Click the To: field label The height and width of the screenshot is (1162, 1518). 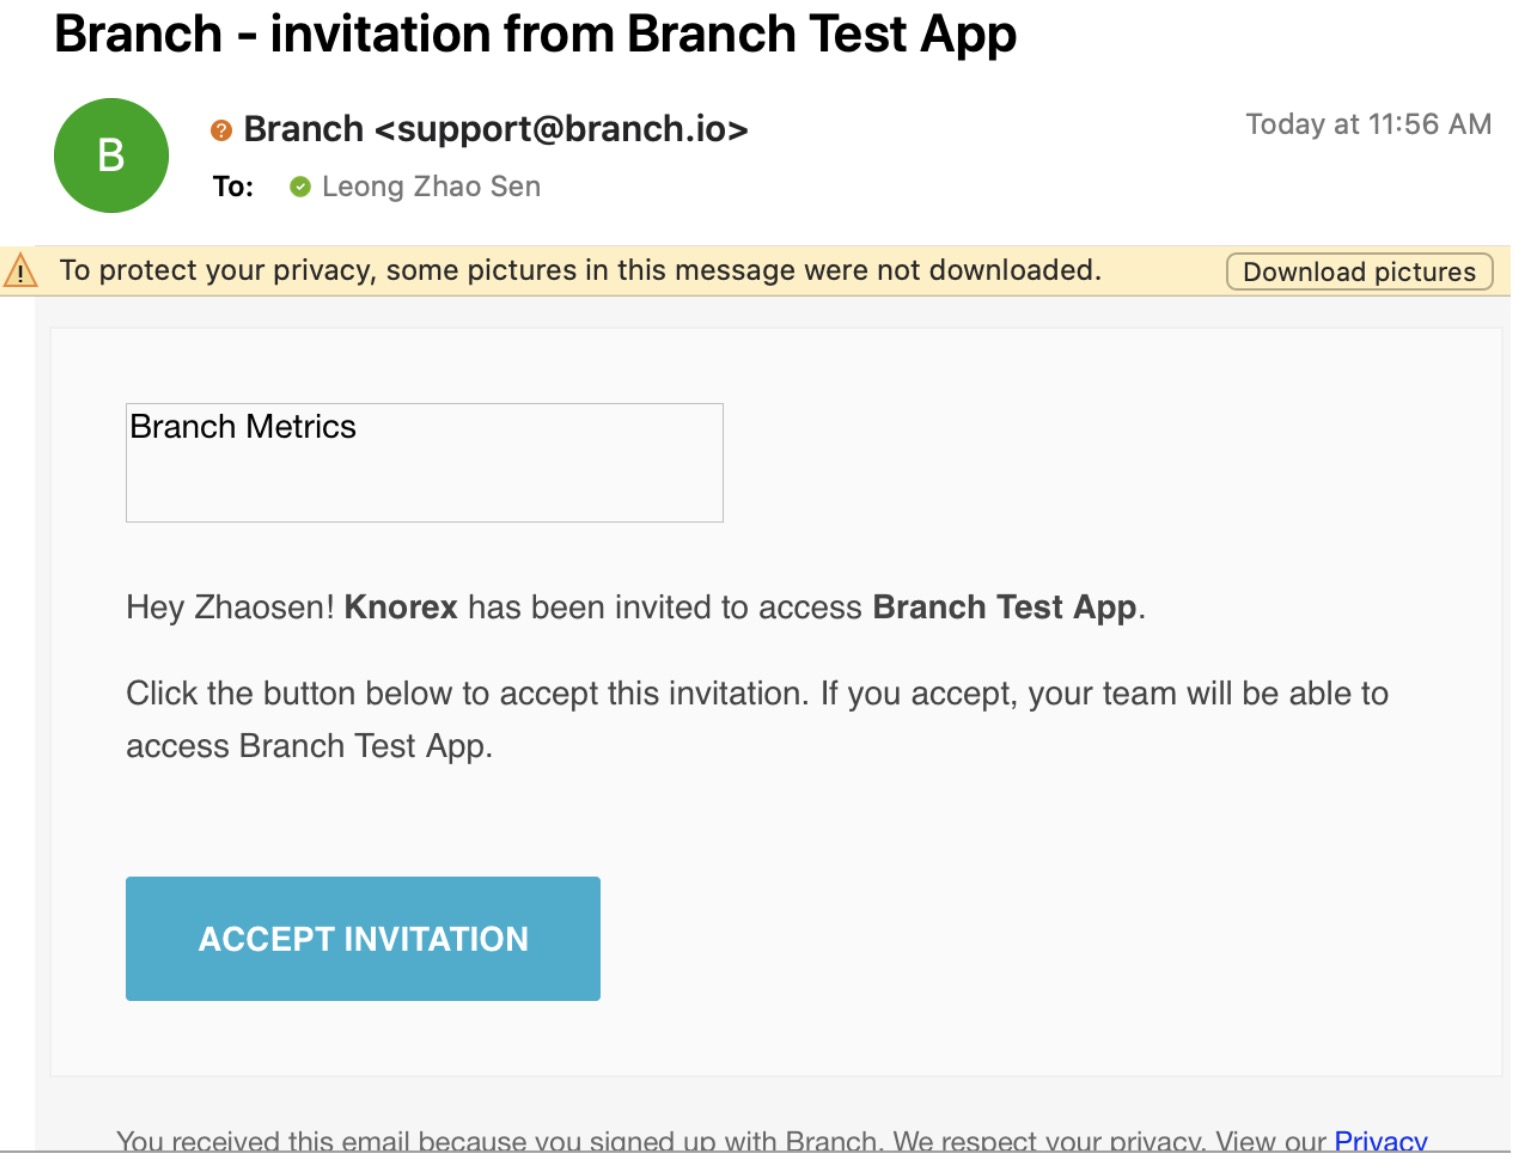tap(233, 187)
